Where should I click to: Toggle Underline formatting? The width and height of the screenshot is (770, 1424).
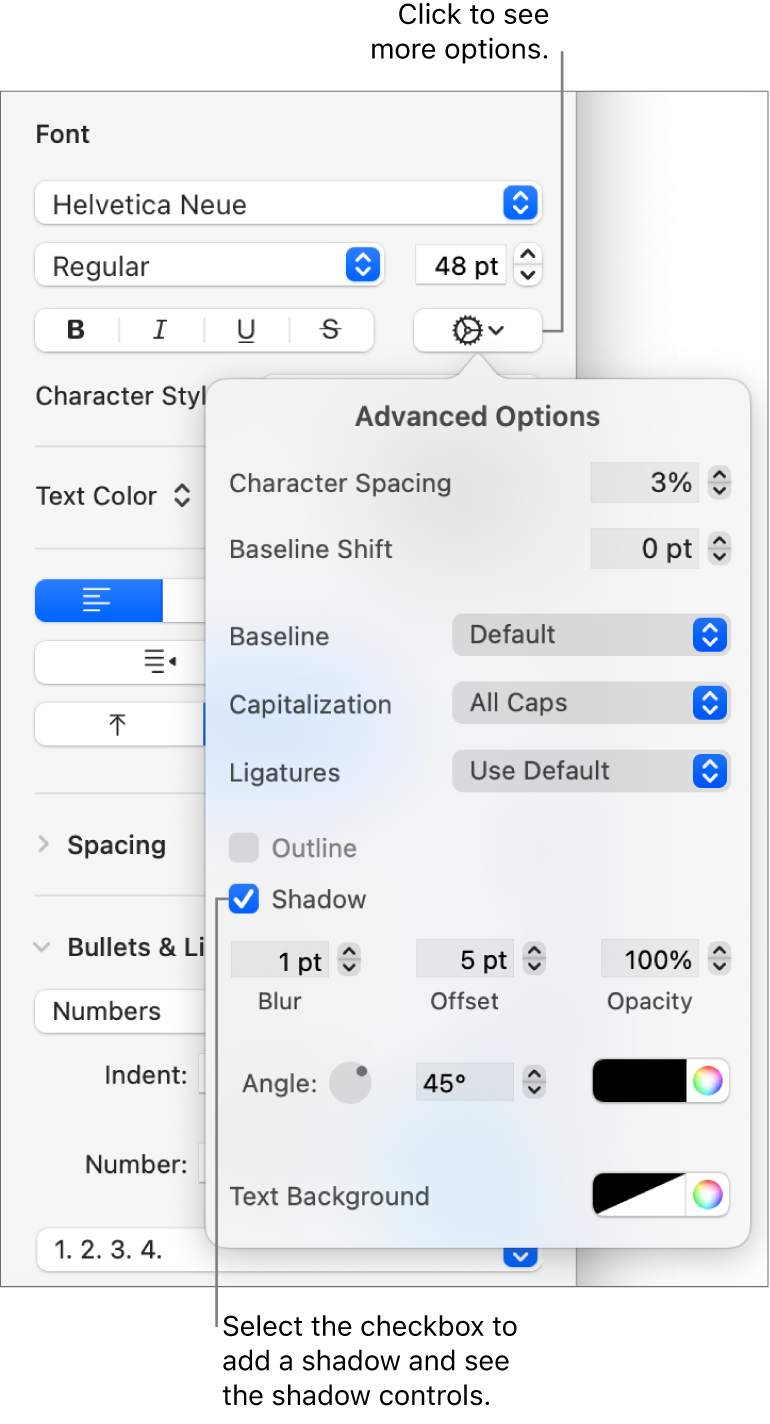pyautogui.click(x=246, y=331)
